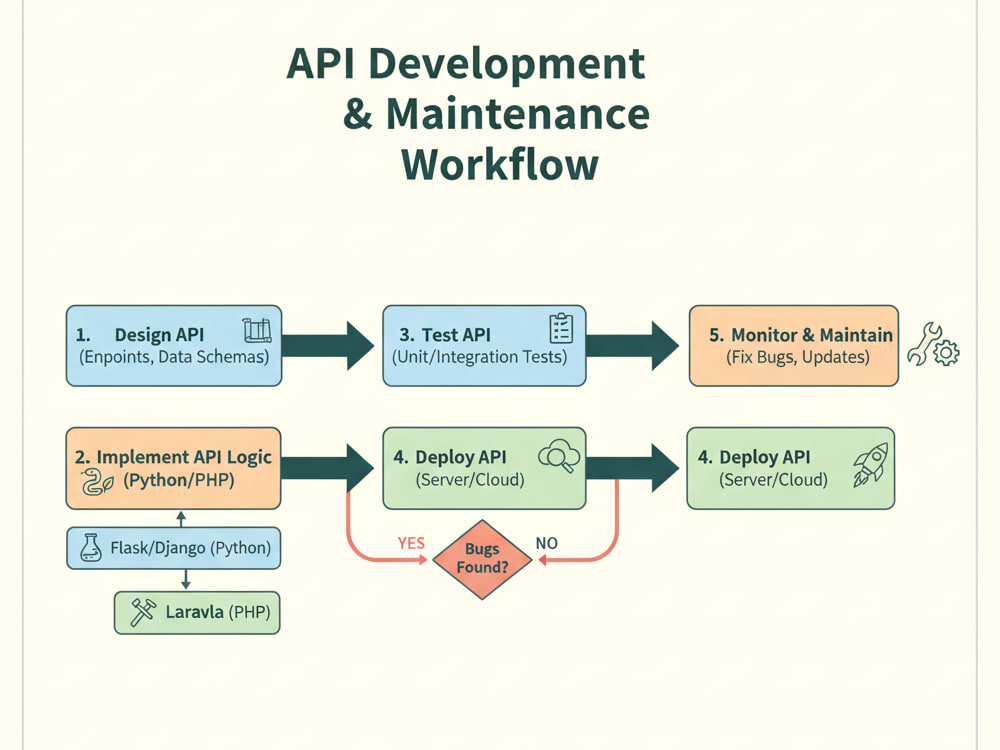The height and width of the screenshot is (750, 1000).
Task: Click the dark arrow leaving Implement API Logic
Action: pos(328,467)
